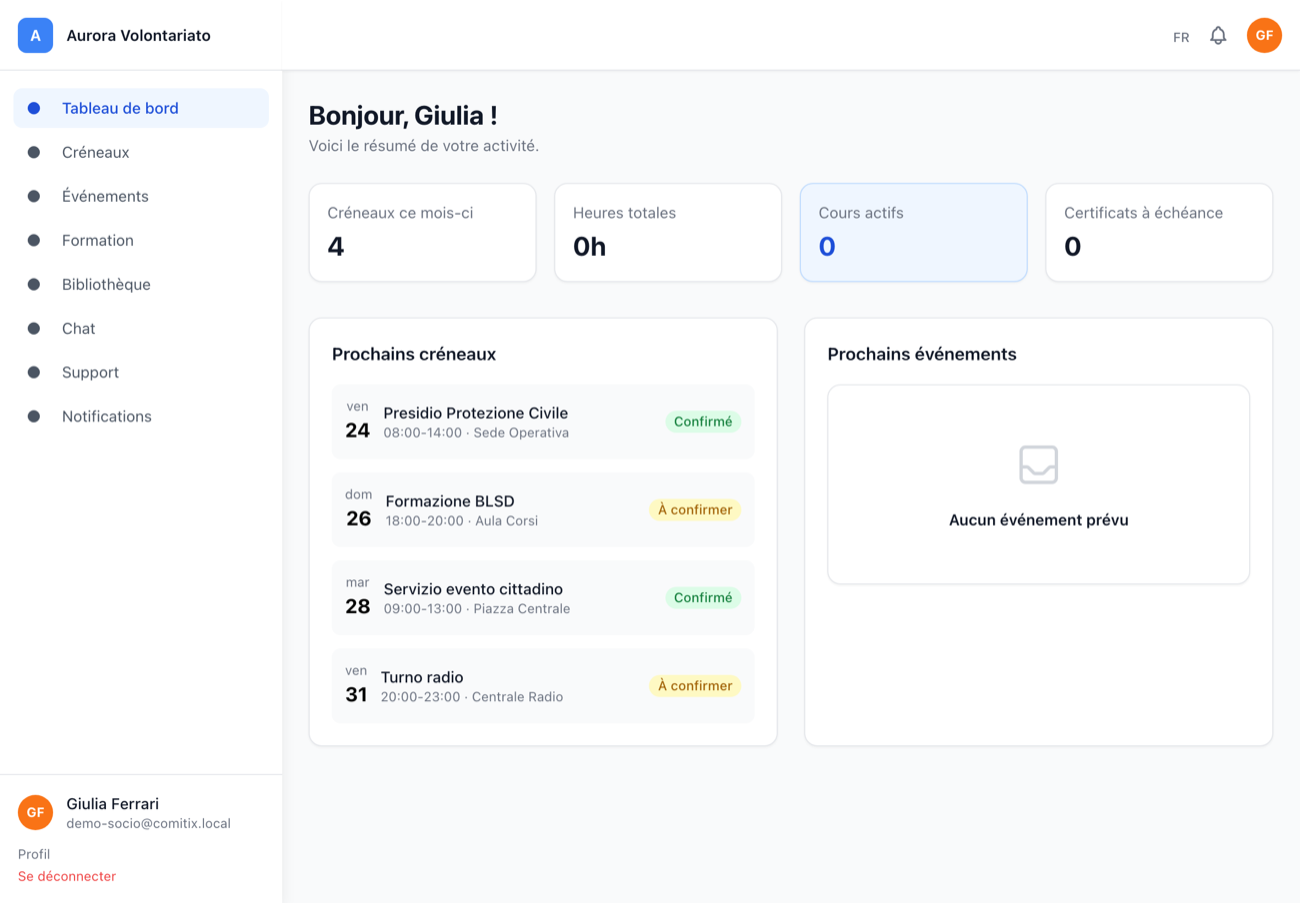This screenshot has width=1300, height=903.
Task: Open Bibliothèque in sidebar
Action: [141, 284]
